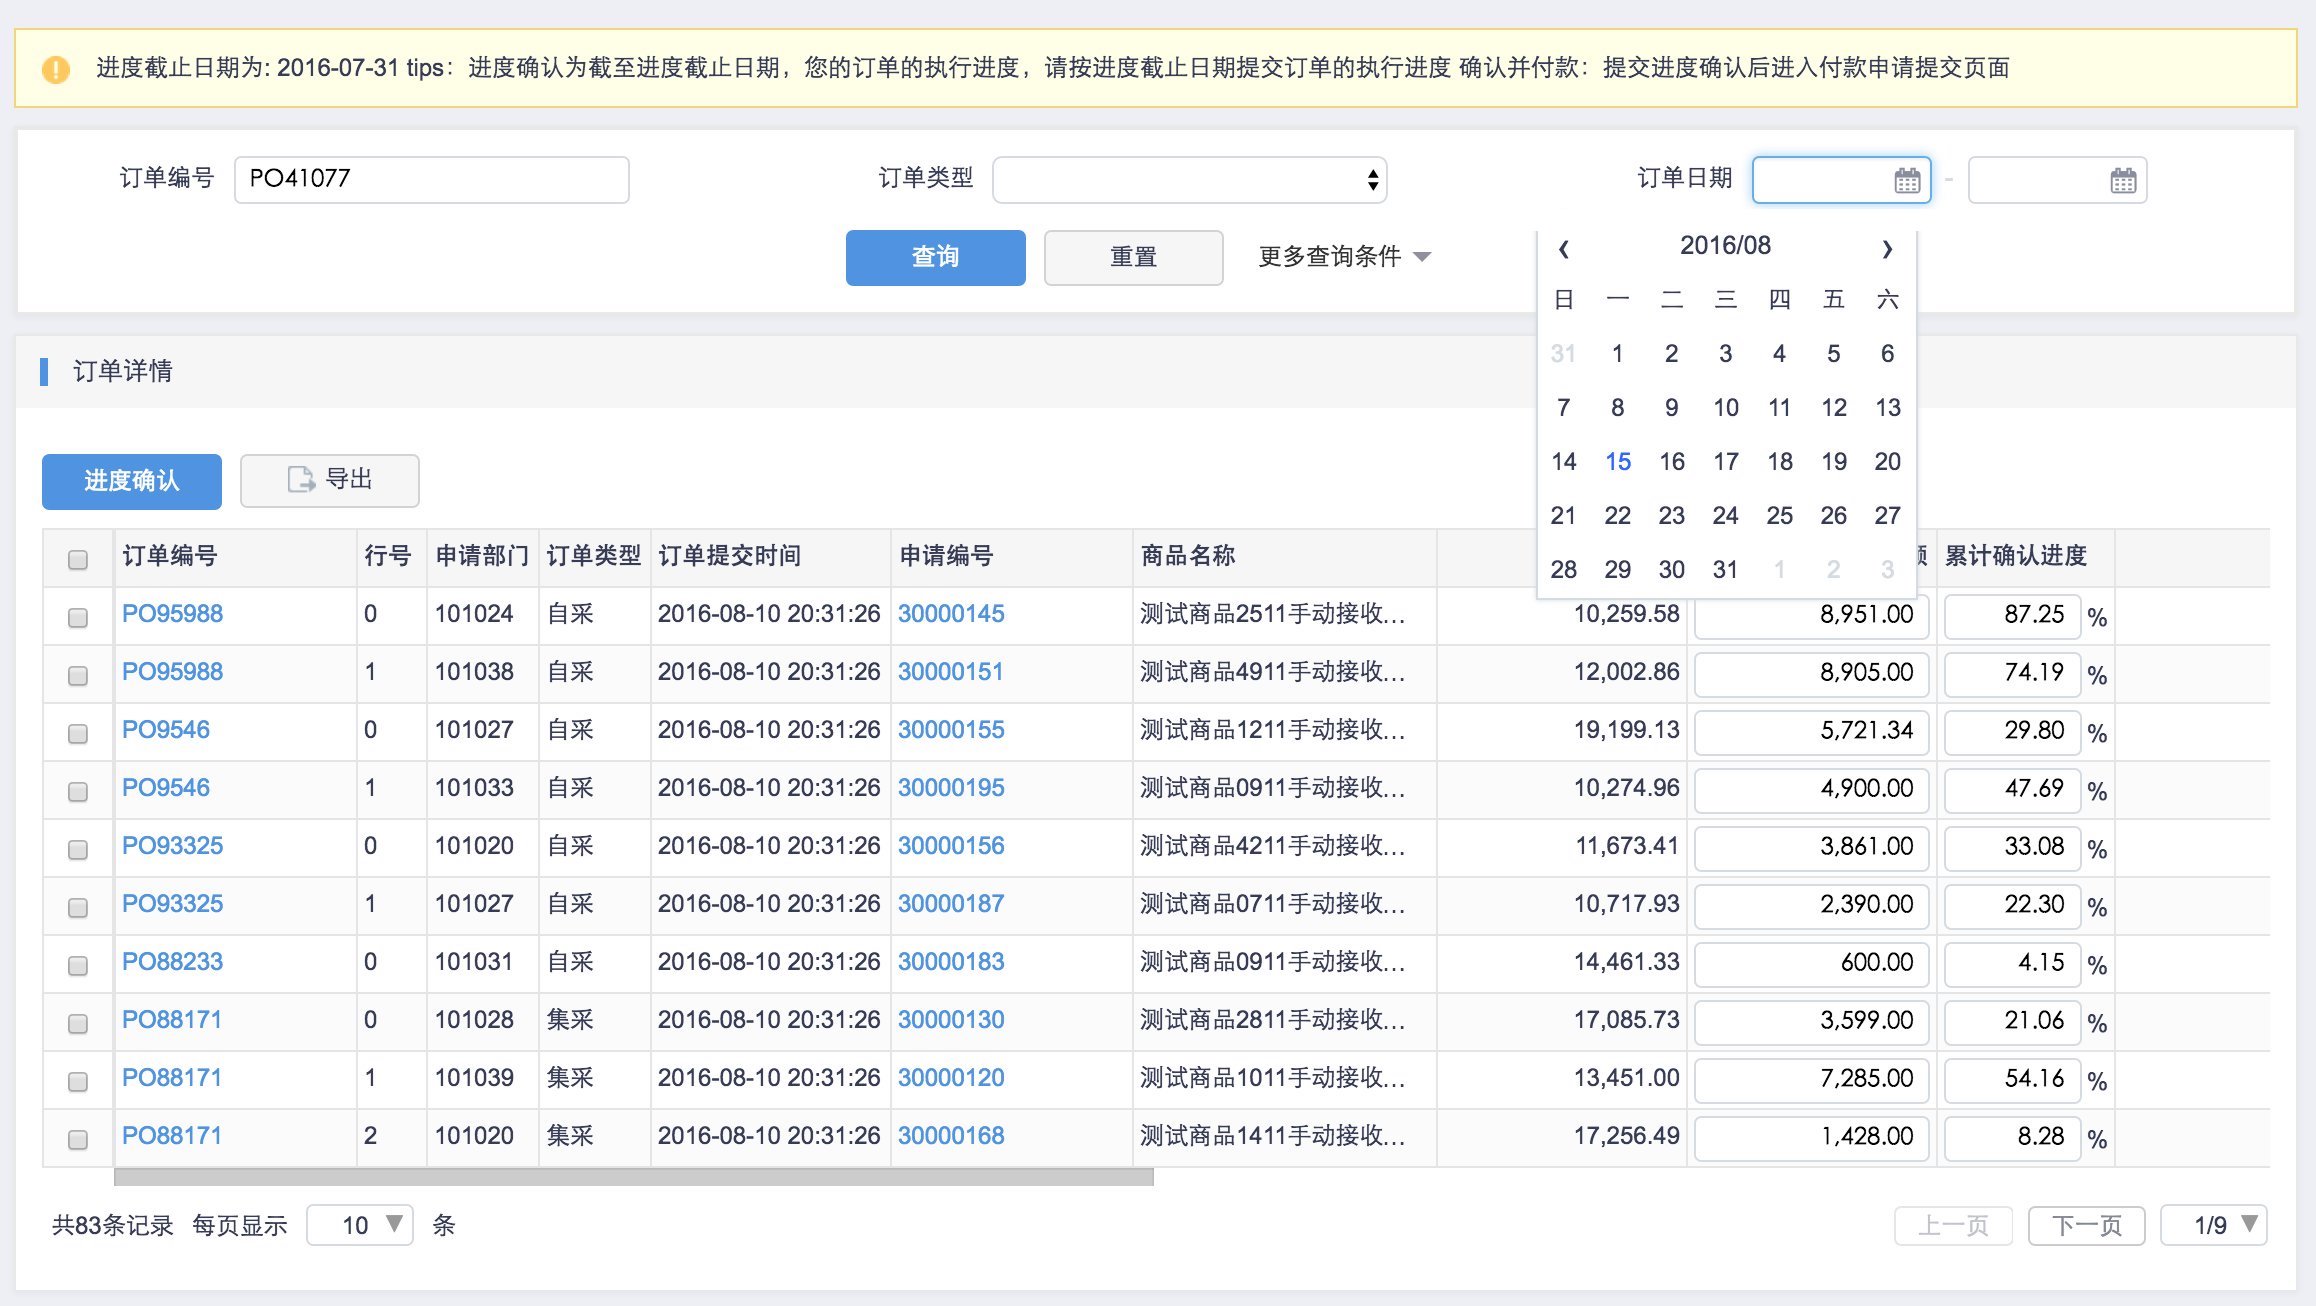Click the 上一页 previous page button
The height and width of the screenshot is (1306, 2316).
click(x=1953, y=1225)
